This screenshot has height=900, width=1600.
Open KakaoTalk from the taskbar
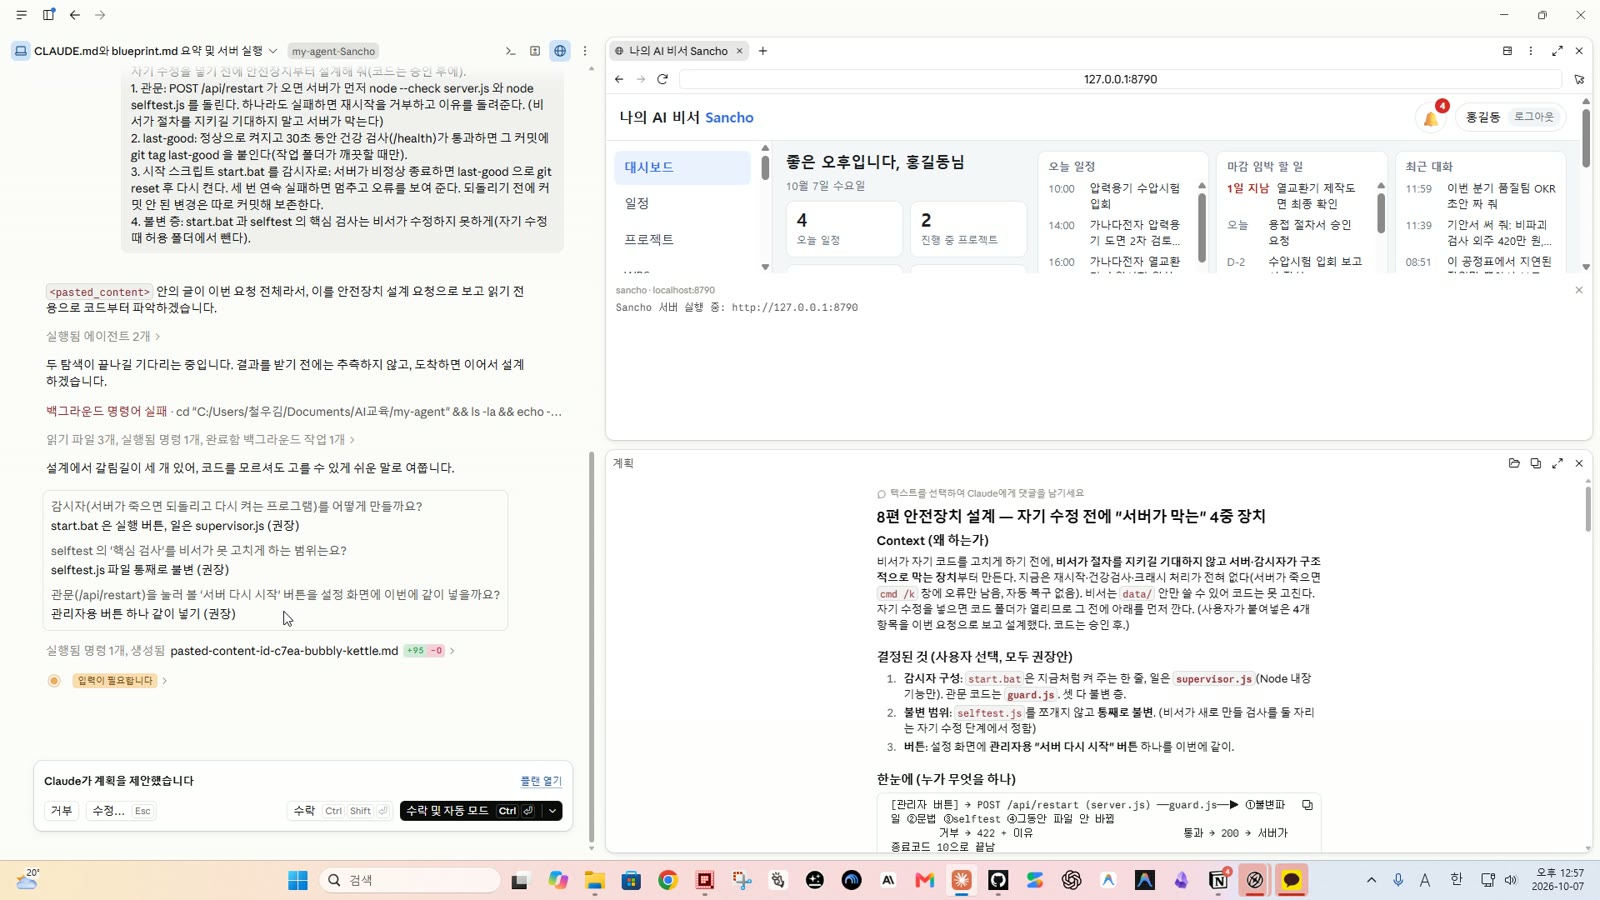pos(1291,880)
